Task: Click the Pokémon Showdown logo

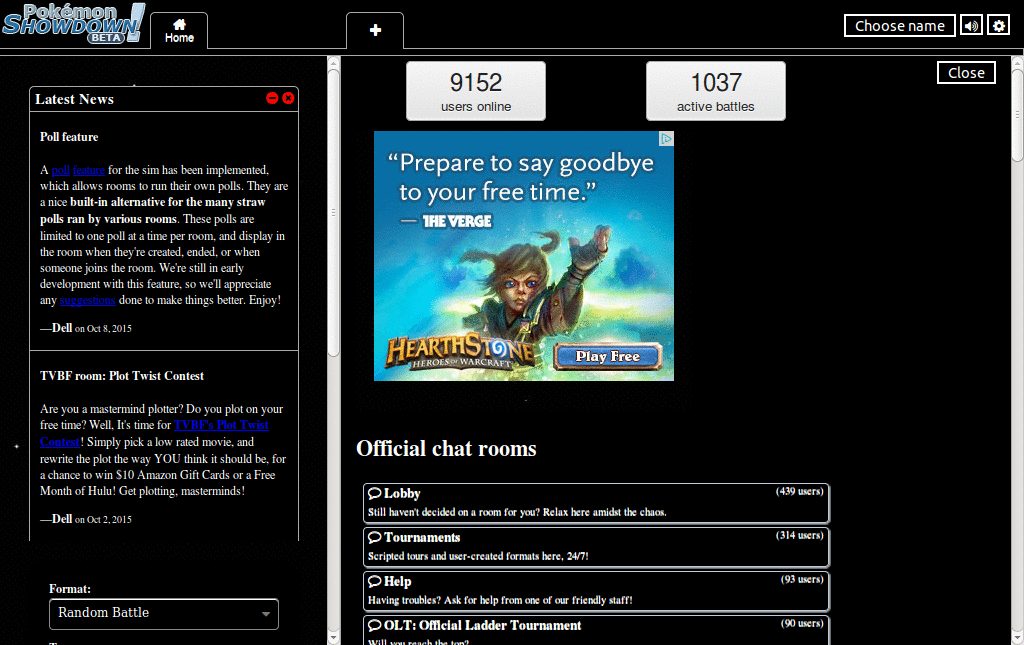Action: point(74,24)
